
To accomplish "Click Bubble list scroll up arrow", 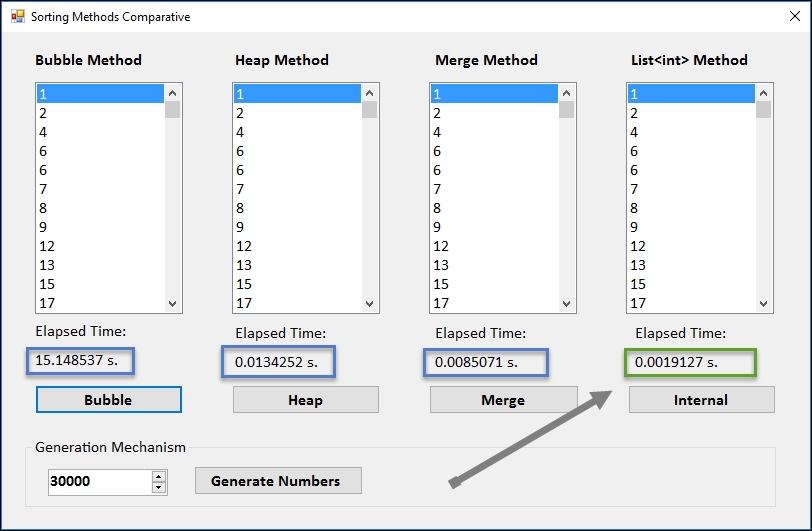I will pos(172,93).
